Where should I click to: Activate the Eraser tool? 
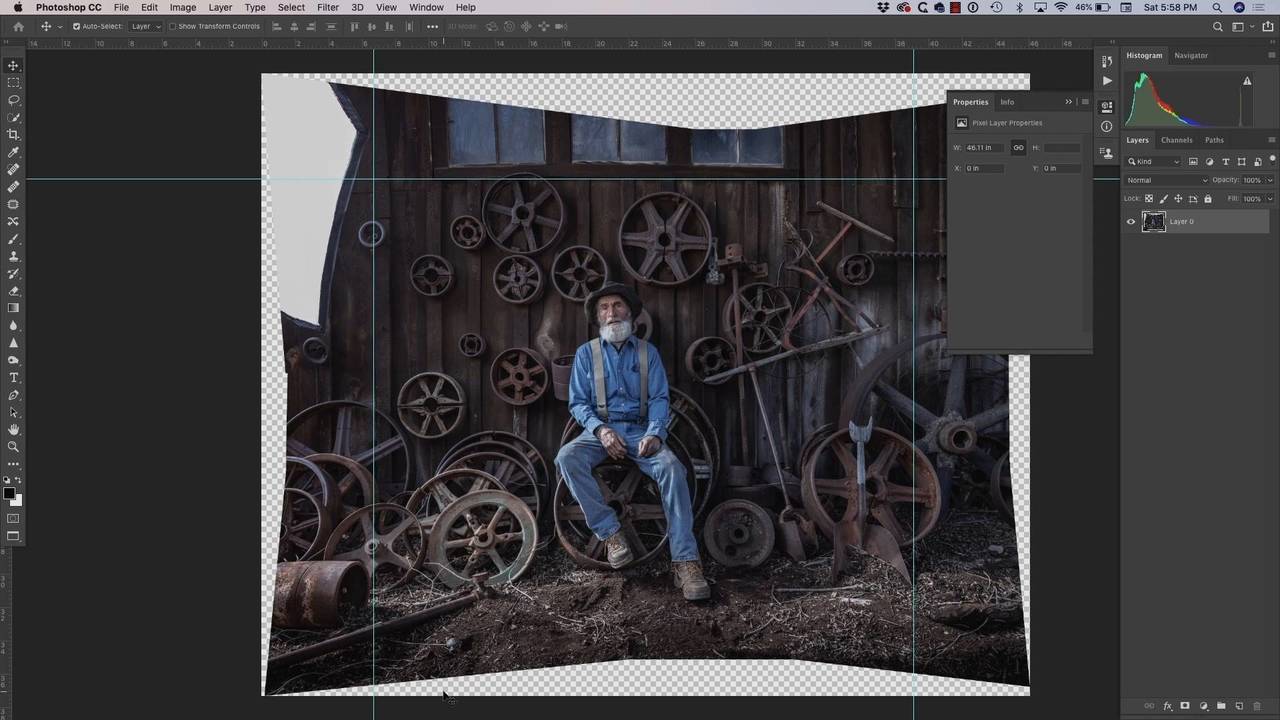click(x=14, y=291)
